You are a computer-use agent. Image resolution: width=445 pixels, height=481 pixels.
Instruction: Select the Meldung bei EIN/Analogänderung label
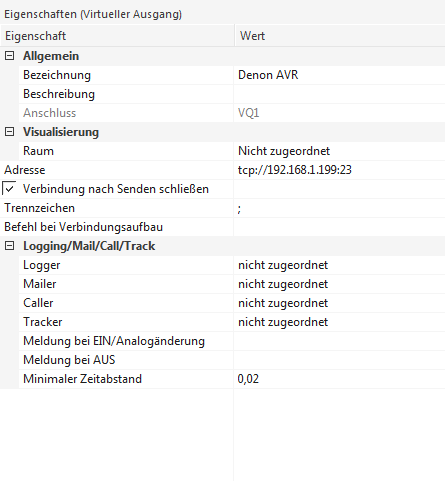114,341
